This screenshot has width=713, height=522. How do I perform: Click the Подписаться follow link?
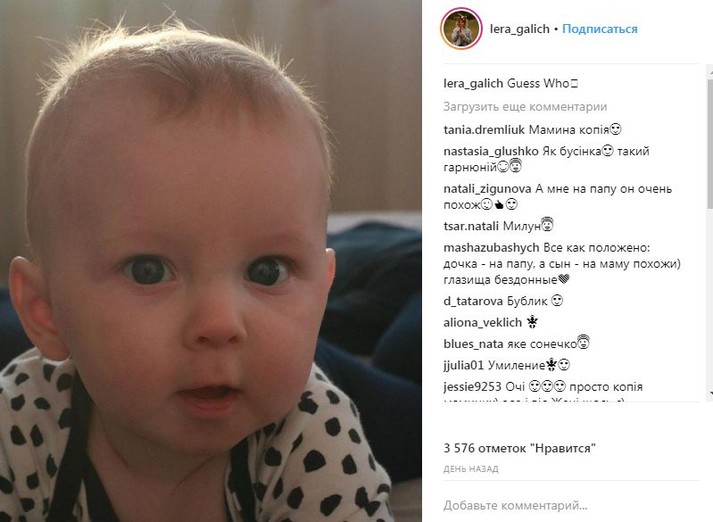click(x=600, y=29)
